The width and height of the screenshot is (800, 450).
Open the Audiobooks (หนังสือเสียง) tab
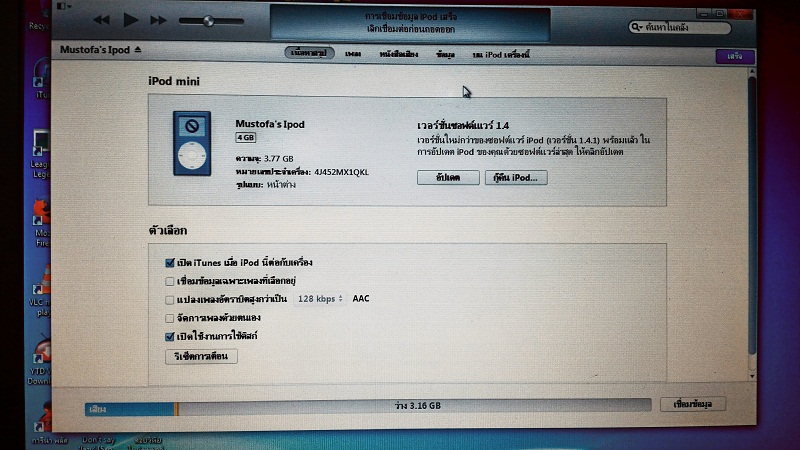coord(398,54)
